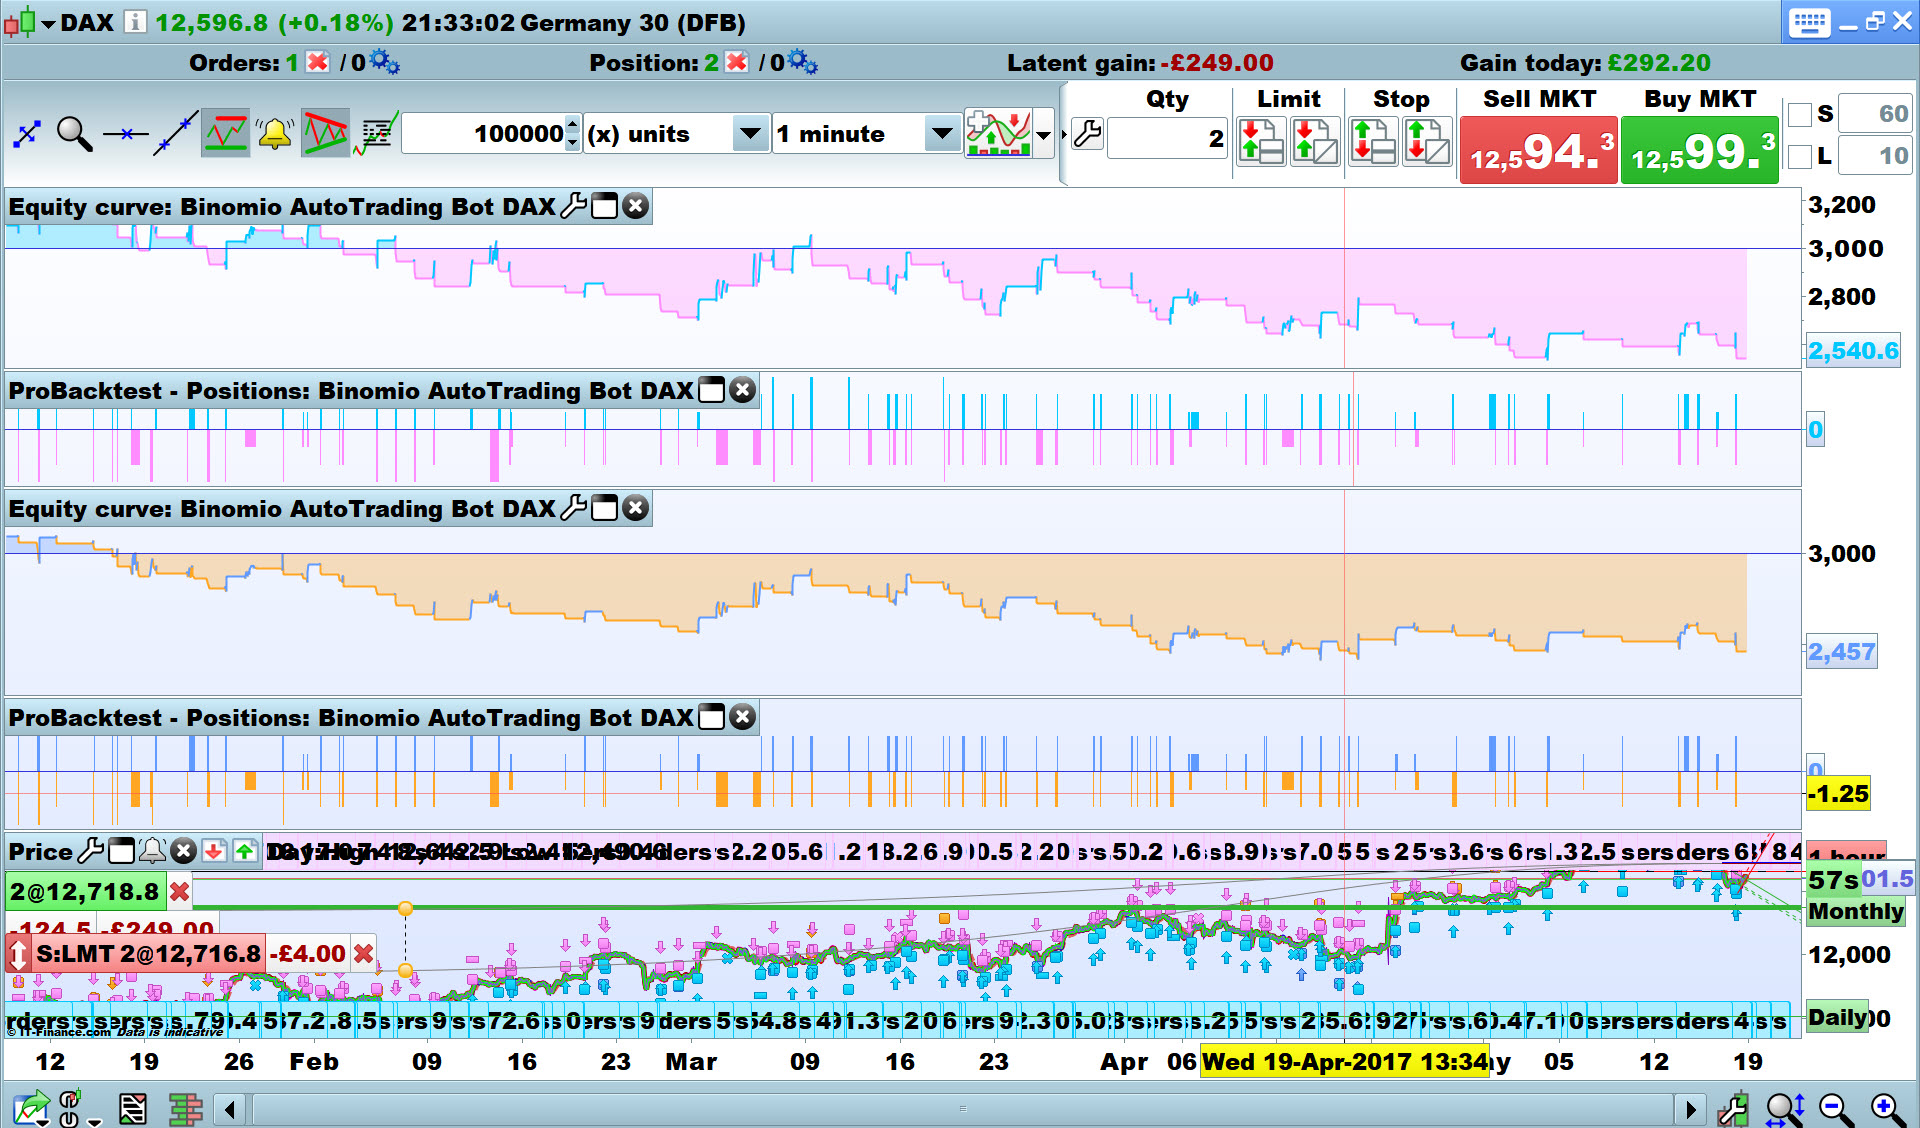Toggle the triangle pattern detection tool

coord(325,134)
